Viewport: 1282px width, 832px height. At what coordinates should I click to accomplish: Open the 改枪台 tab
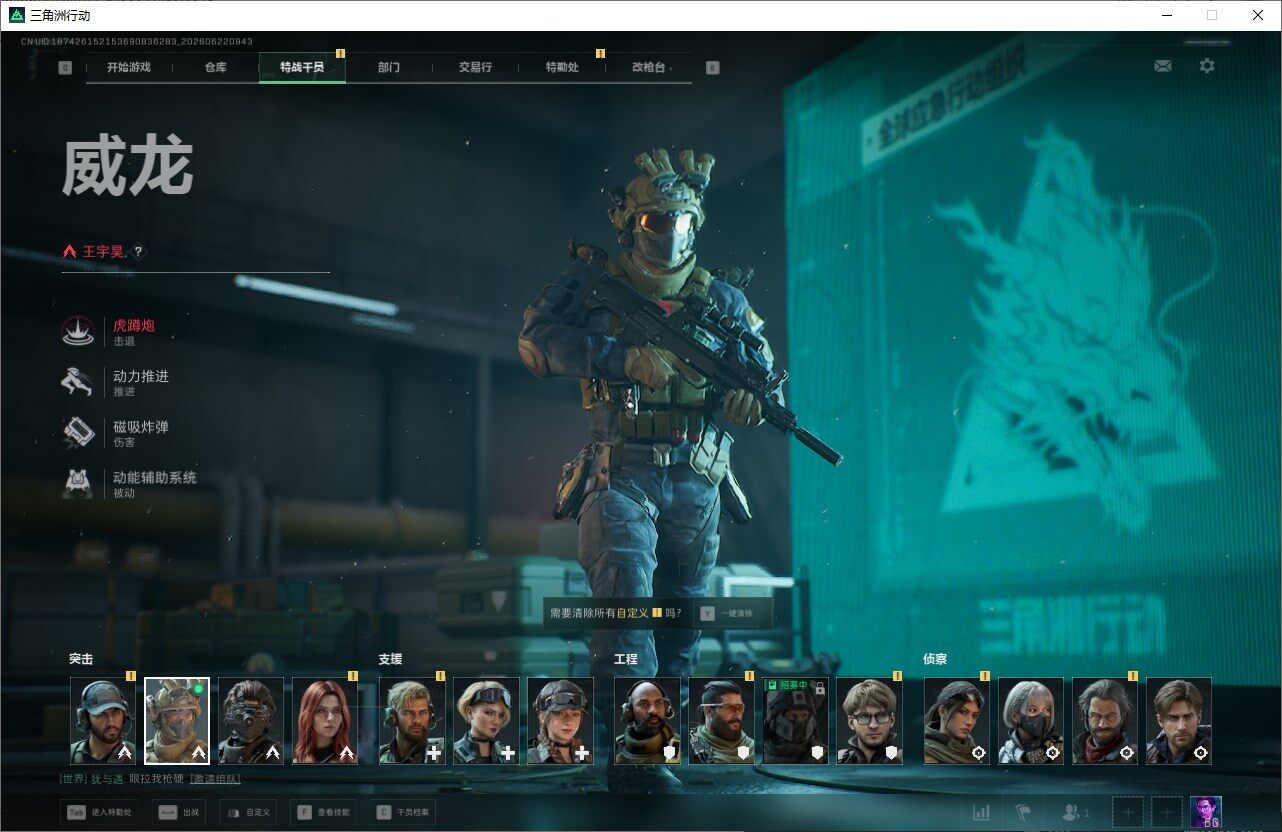[648, 67]
